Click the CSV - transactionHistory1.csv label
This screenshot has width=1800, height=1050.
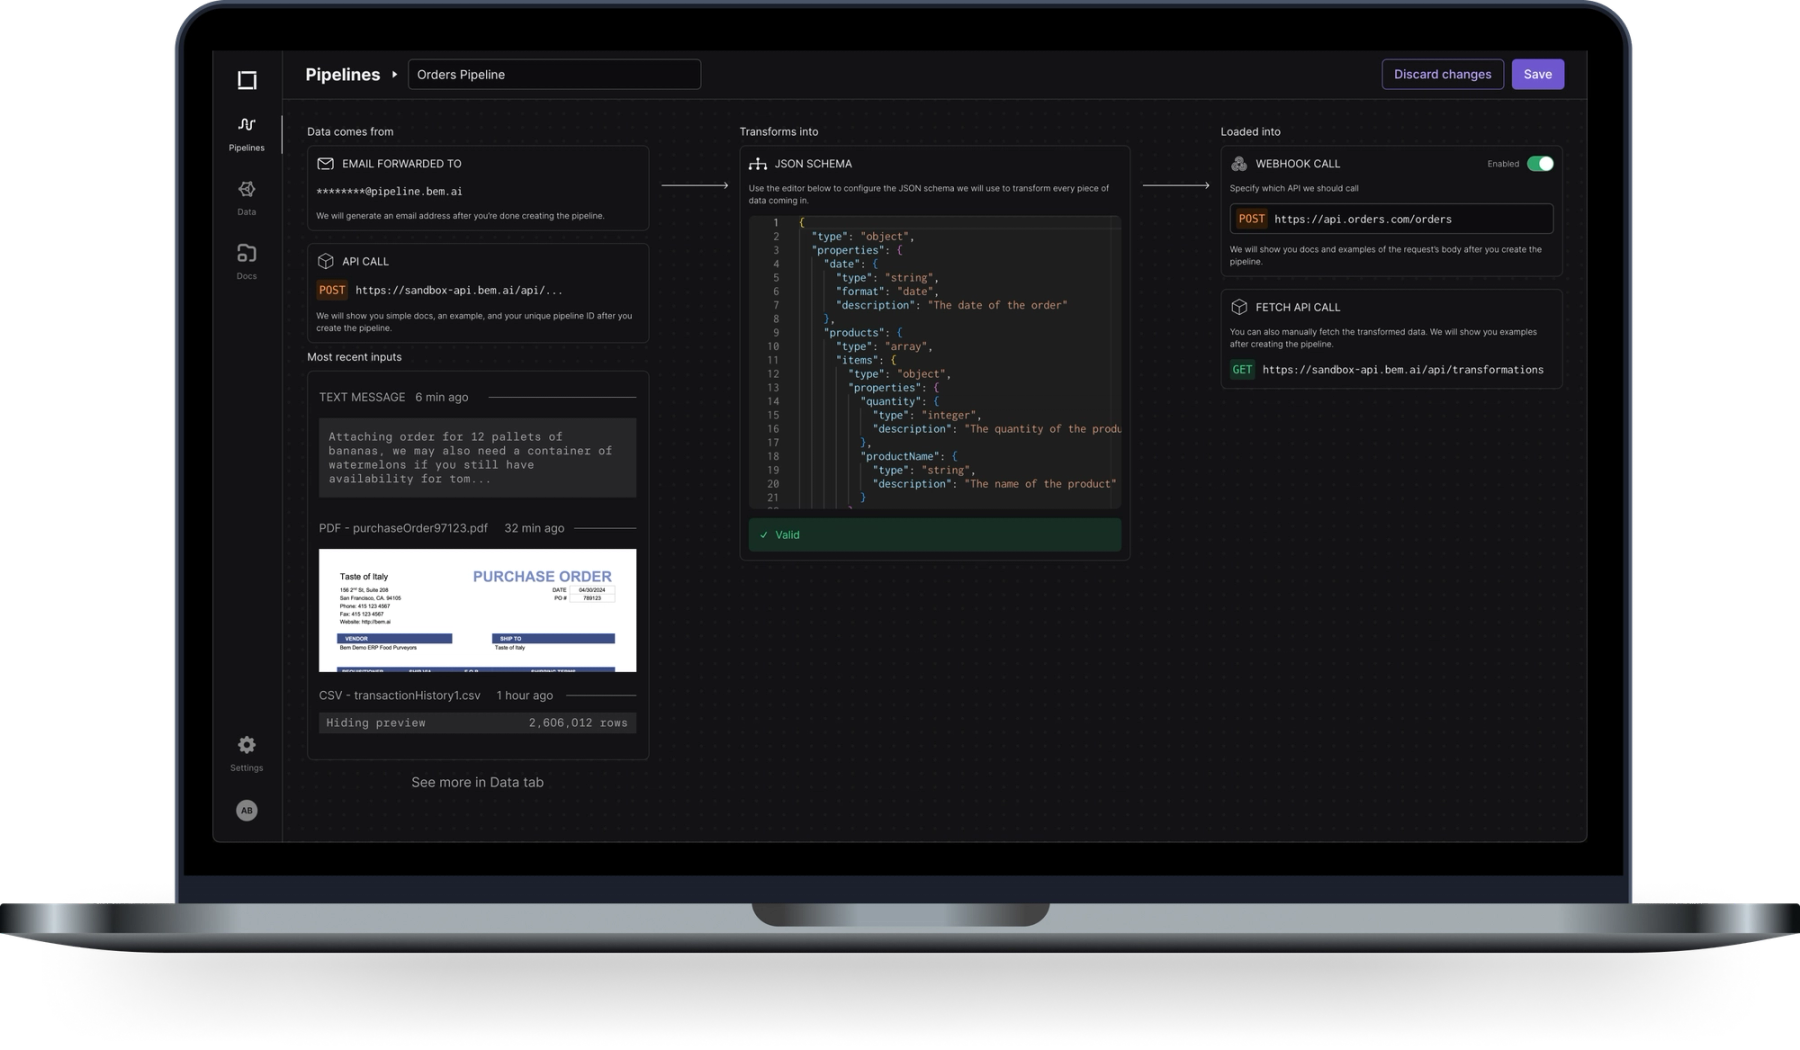[x=399, y=695]
